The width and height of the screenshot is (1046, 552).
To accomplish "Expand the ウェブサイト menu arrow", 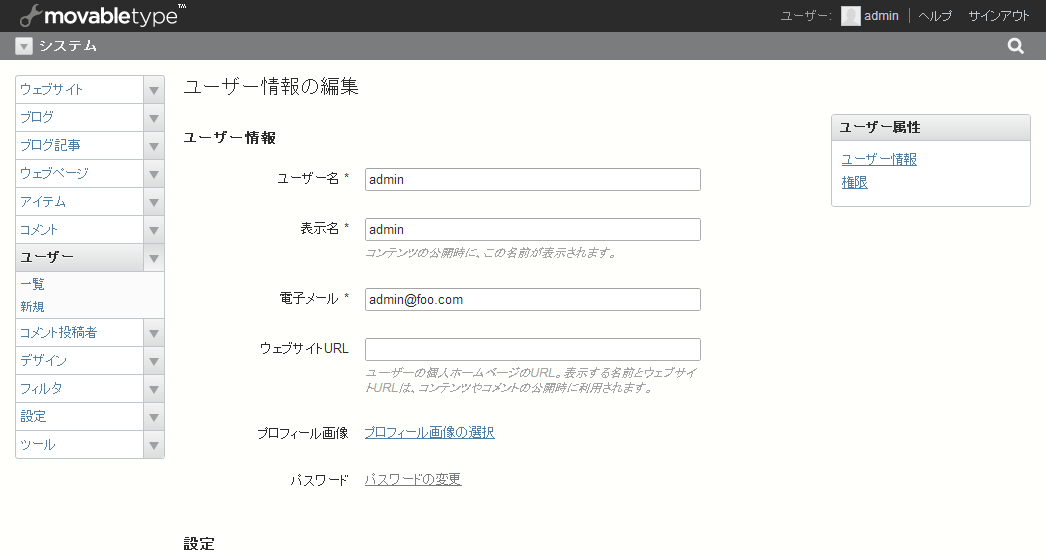I will pyautogui.click(x=153, y=90).
